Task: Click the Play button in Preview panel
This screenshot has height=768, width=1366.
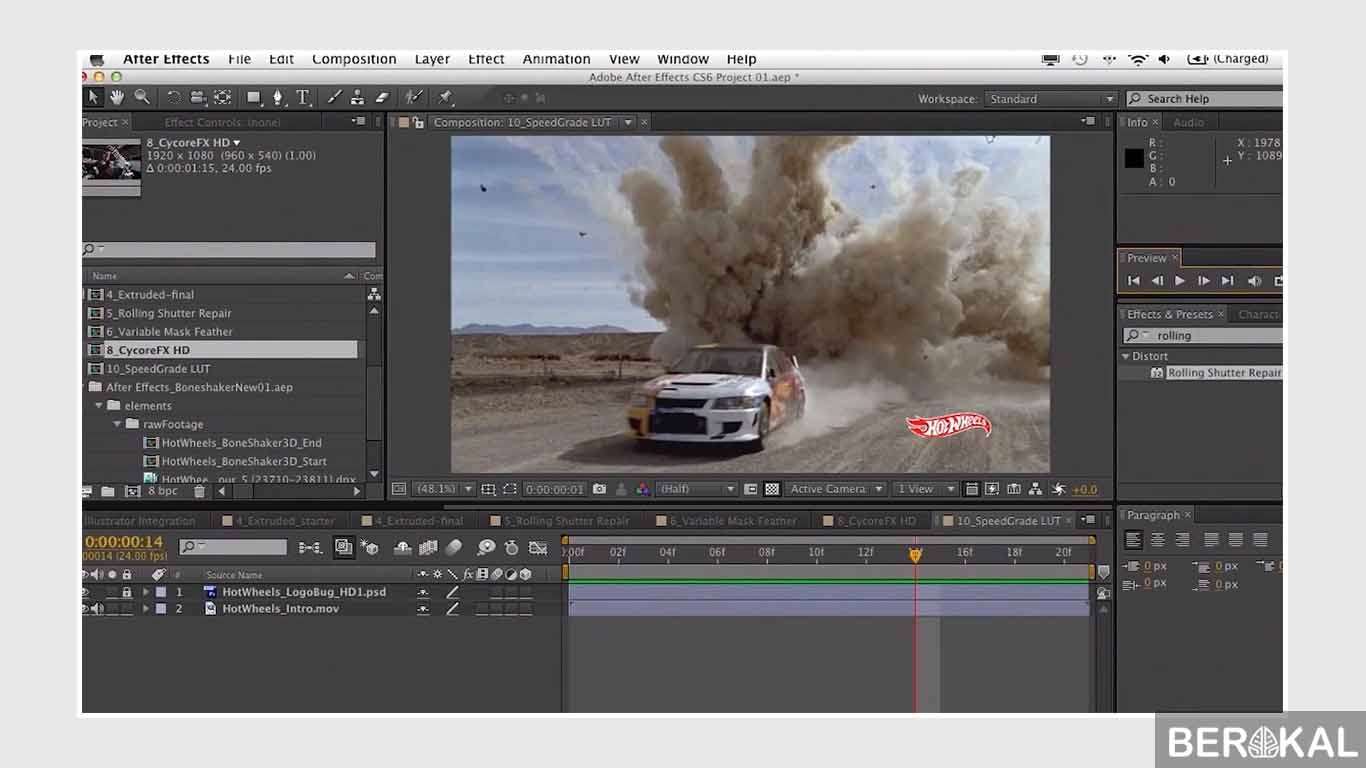Action: point(1179,280)
